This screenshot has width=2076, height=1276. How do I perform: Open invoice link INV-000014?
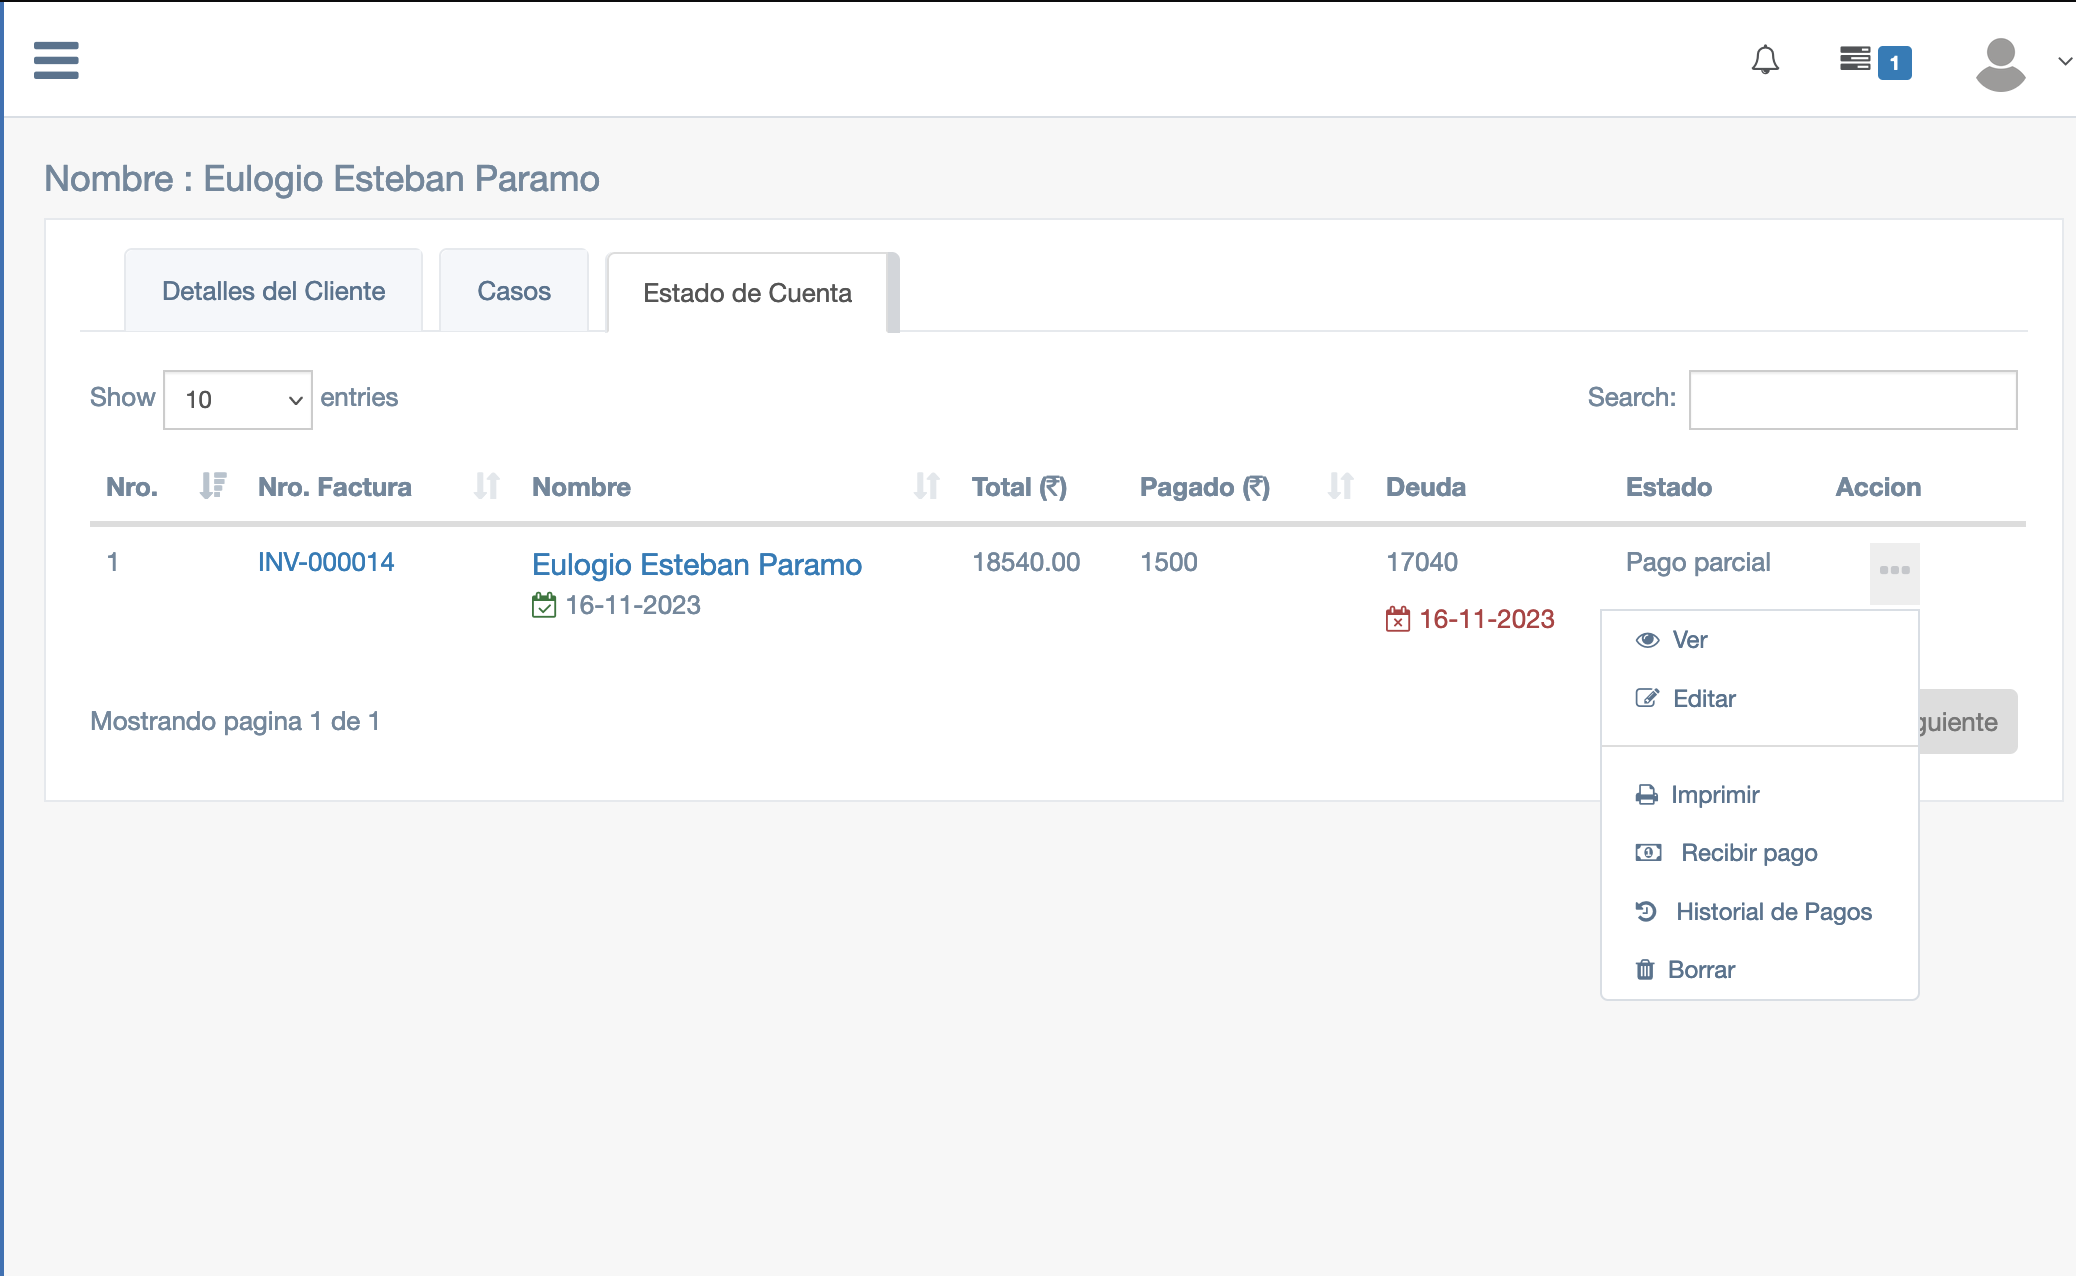[x=326, y=562]
